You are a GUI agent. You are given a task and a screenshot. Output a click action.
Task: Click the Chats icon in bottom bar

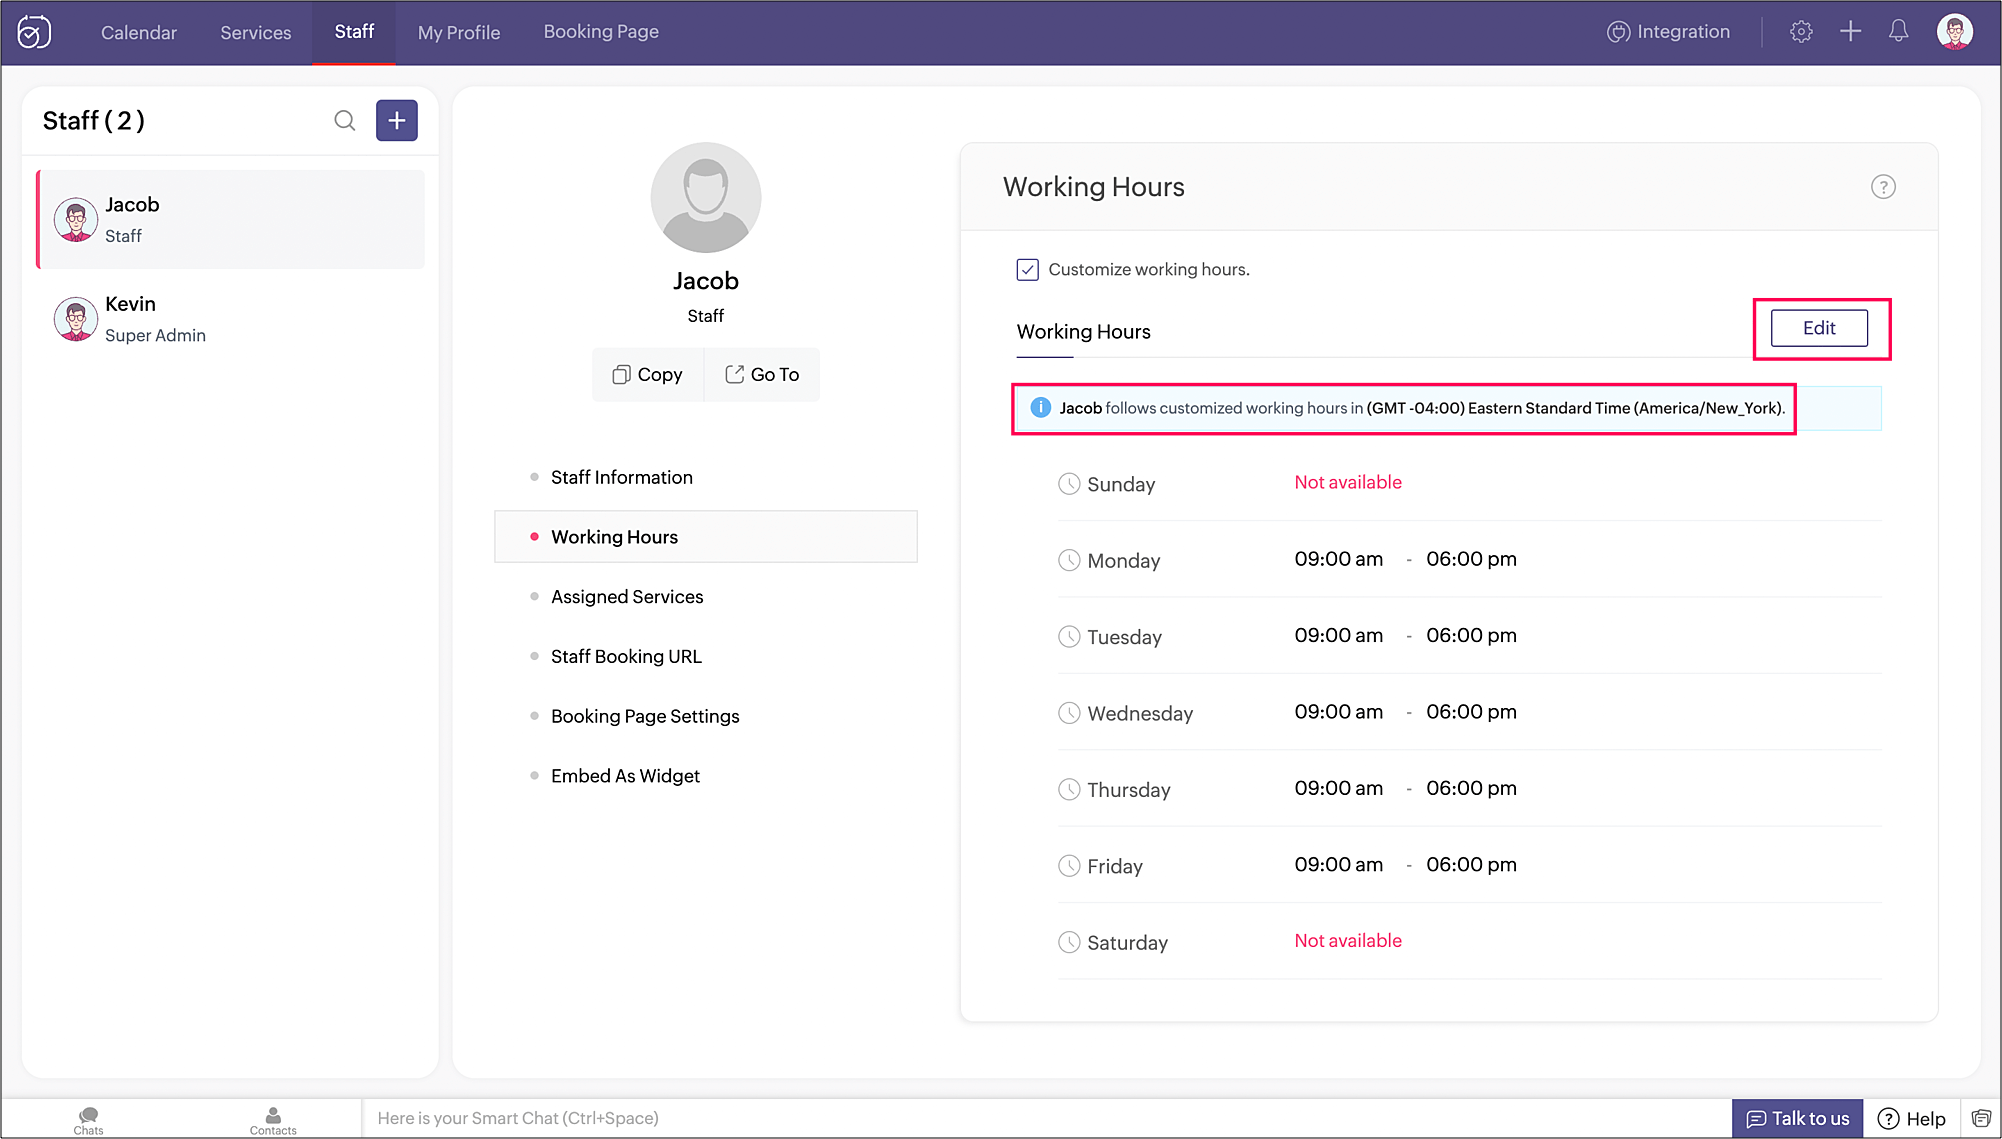88,1119
